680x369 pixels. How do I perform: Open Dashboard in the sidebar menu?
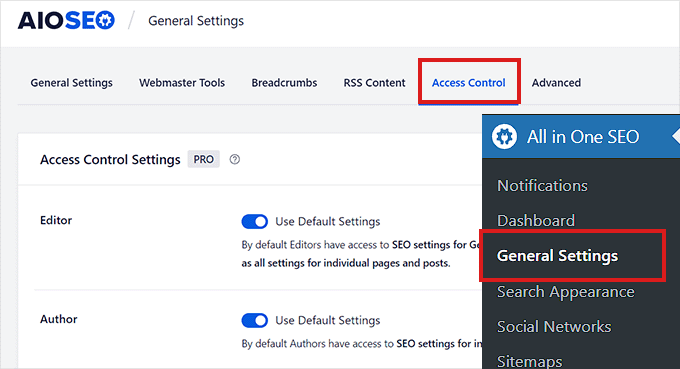(x=536, y=221)
